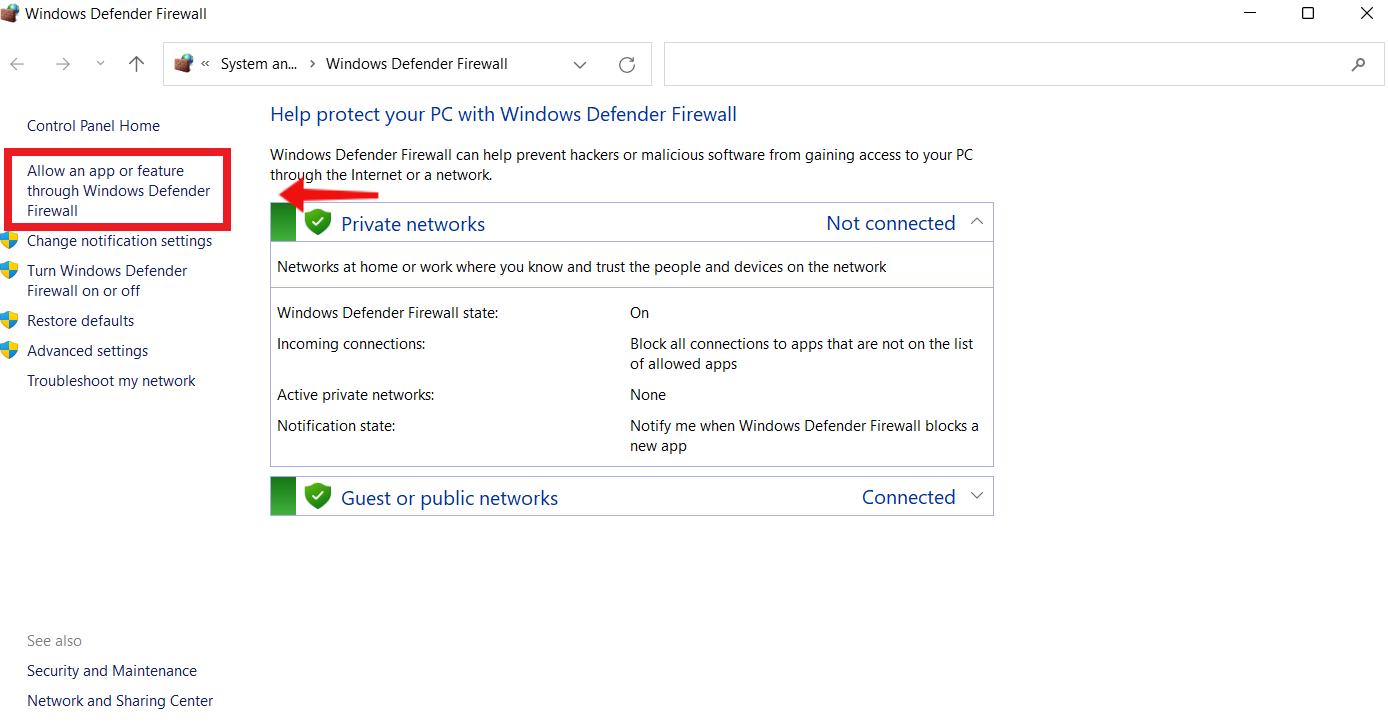Screen dimensions: 1388x725
Task: Click the 'Connected' status text
Action: (x=909, y=497)
